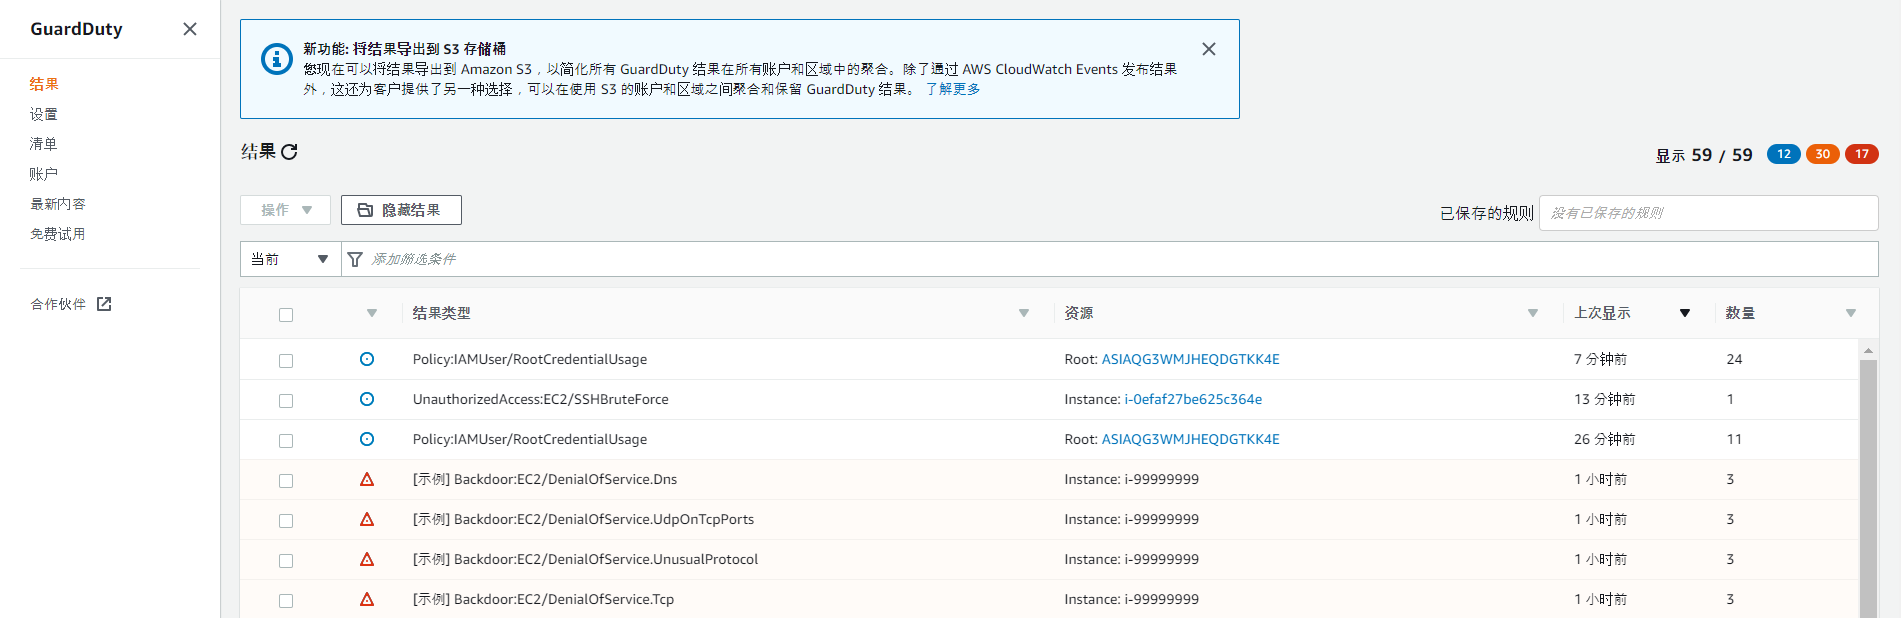
Task: Click the 隐藏结果 button
Action: pos(401,210)
